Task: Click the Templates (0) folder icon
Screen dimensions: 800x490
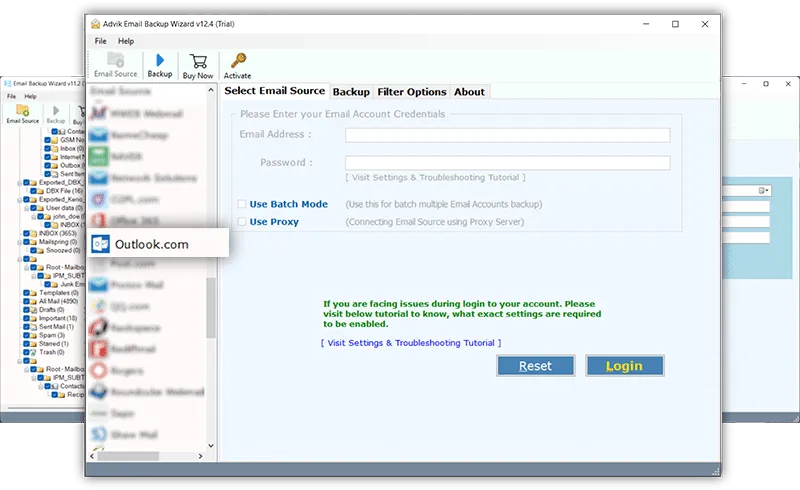Action: coord(34,293)
